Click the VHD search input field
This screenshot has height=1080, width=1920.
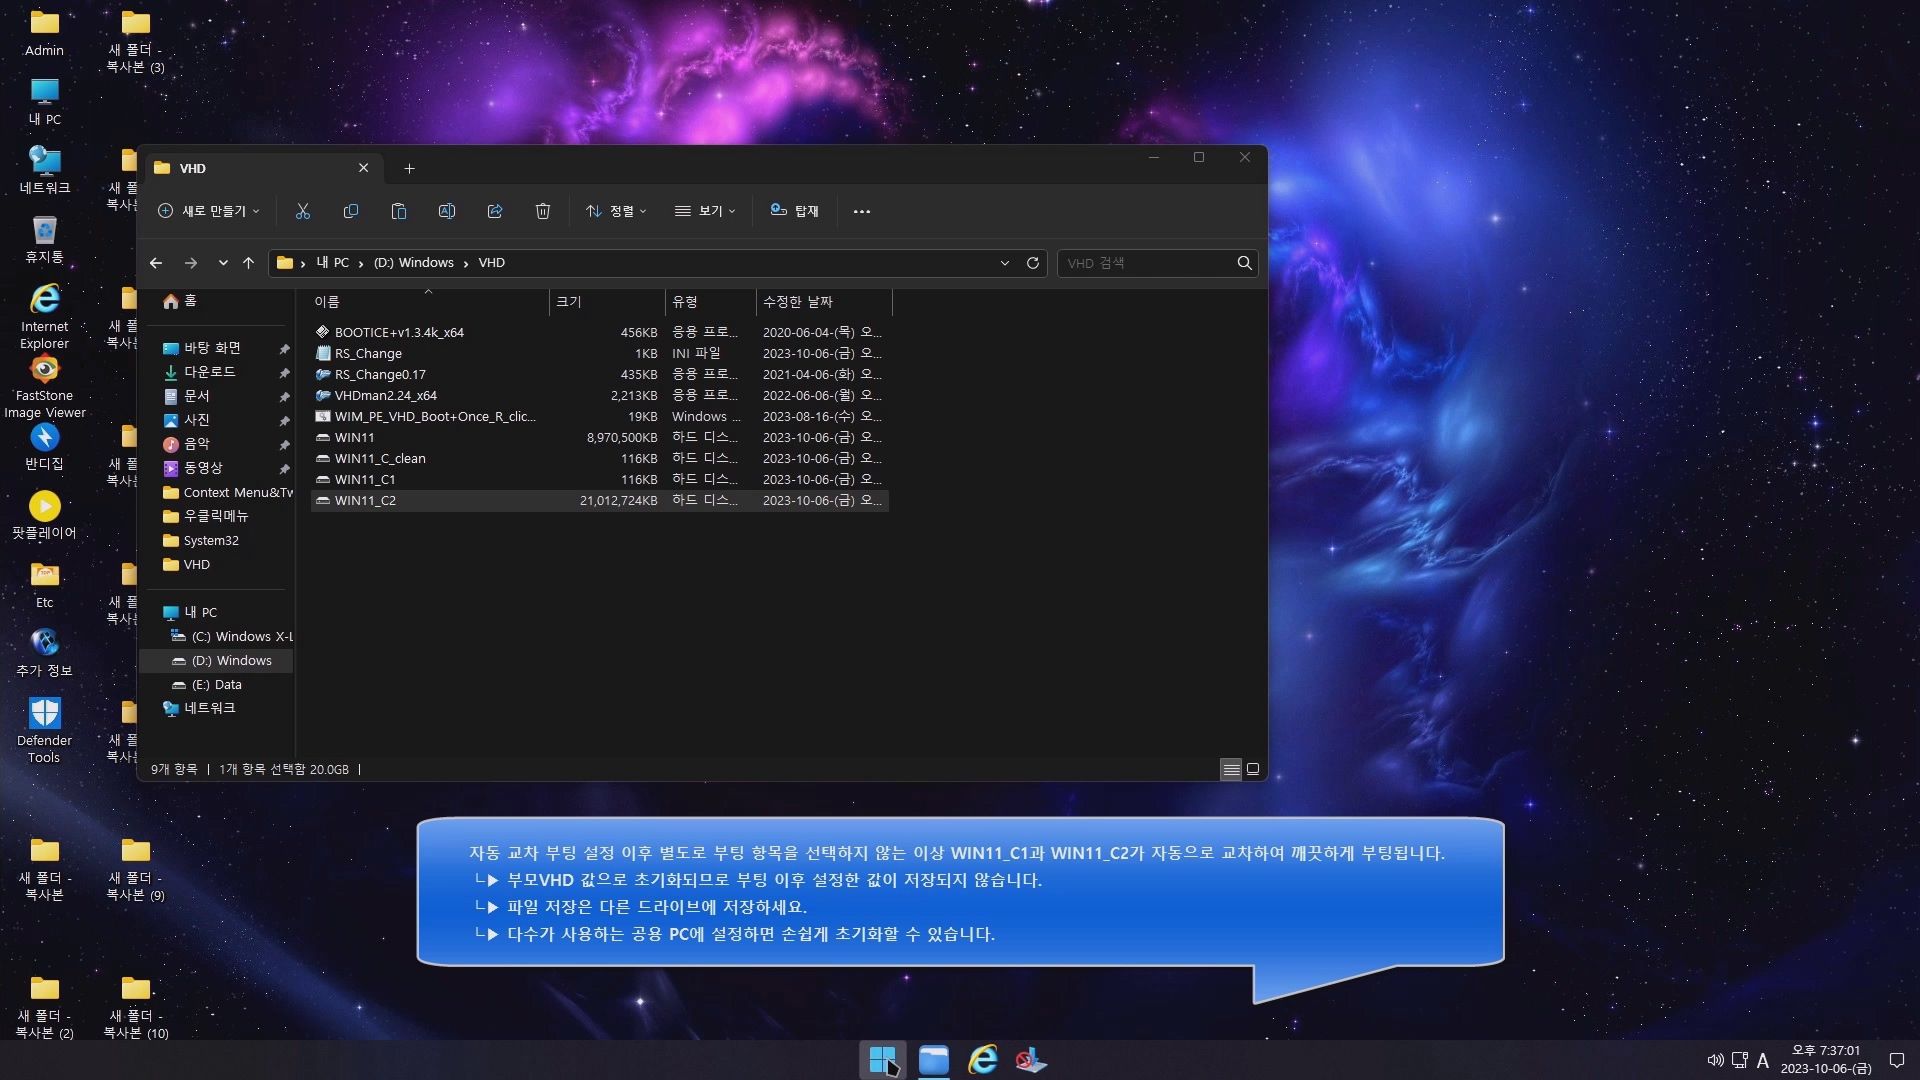pos(1147,263)
